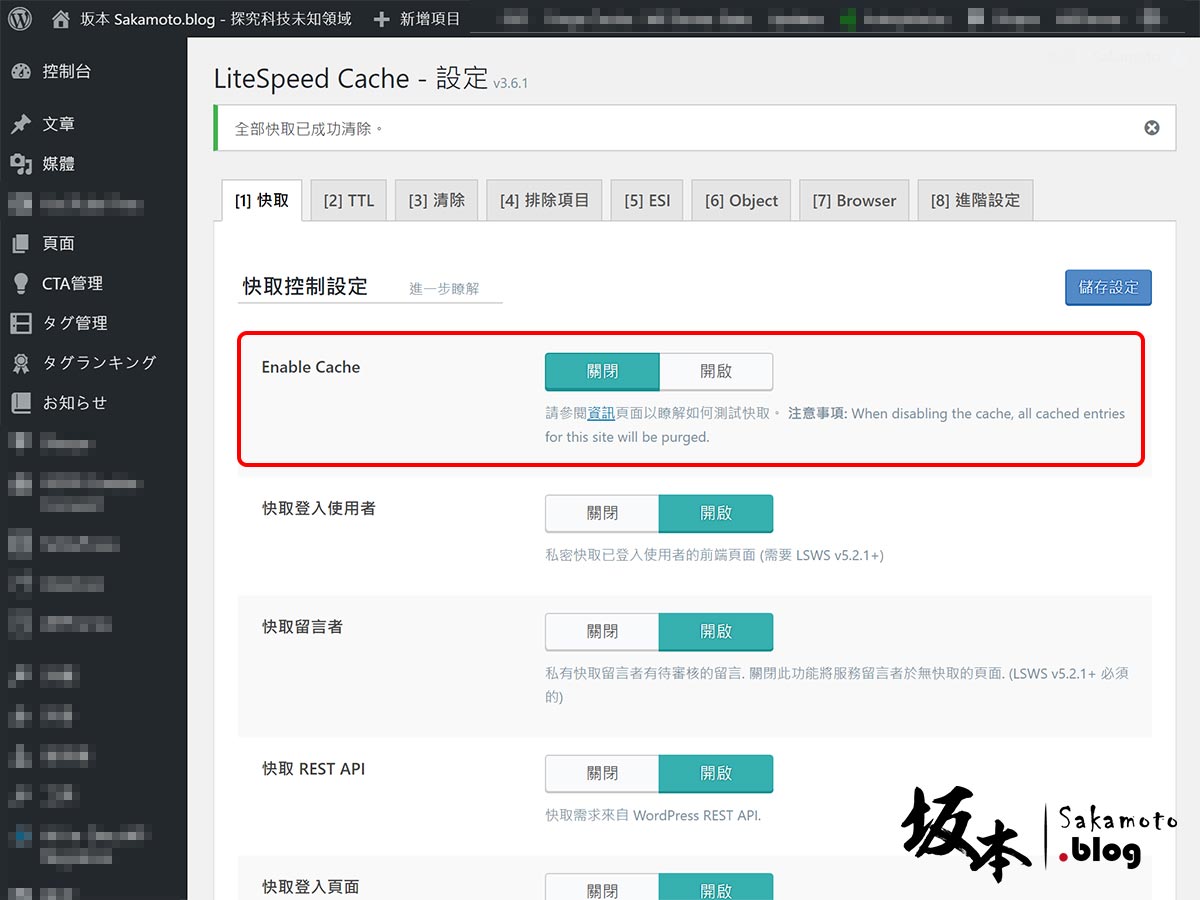Image resolution: width=1200 pixels, height=900 pixels.
Task: Click the version number v3.6.1
Action: pyautogui.click(x=510, y=83)
